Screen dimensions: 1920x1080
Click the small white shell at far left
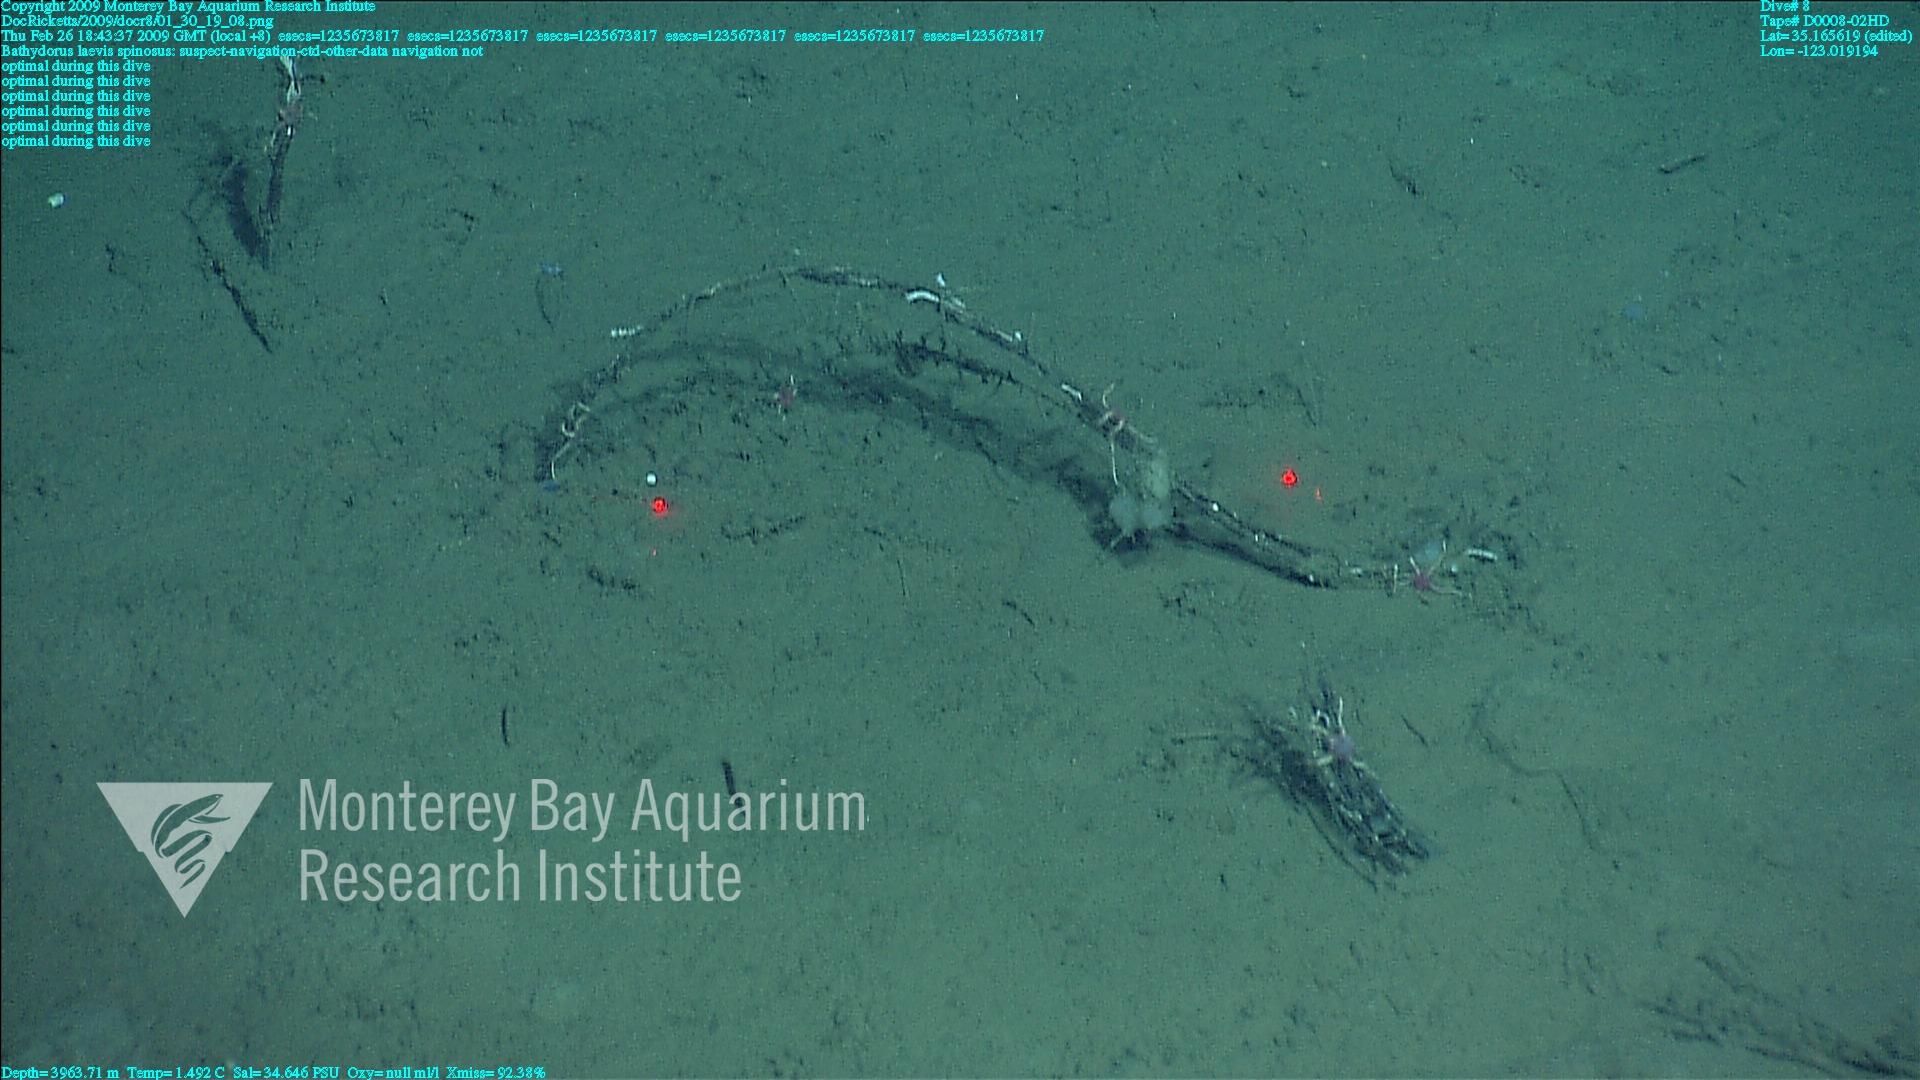55,201
